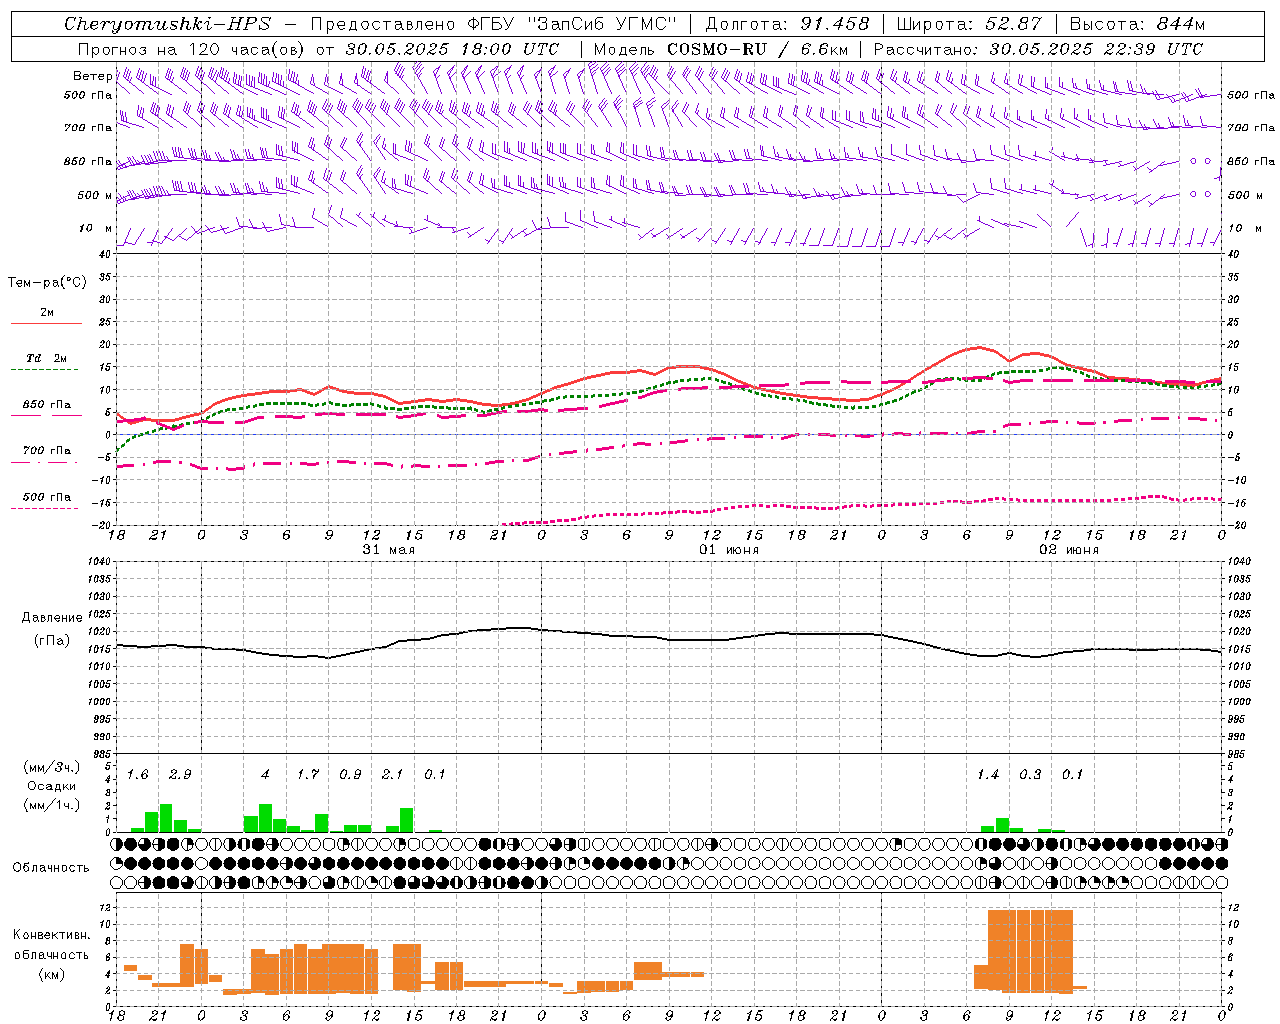Click the unit label "(мм/3ч.)"
This screenshot has height=1024, width=1280.
click(52, 767)
